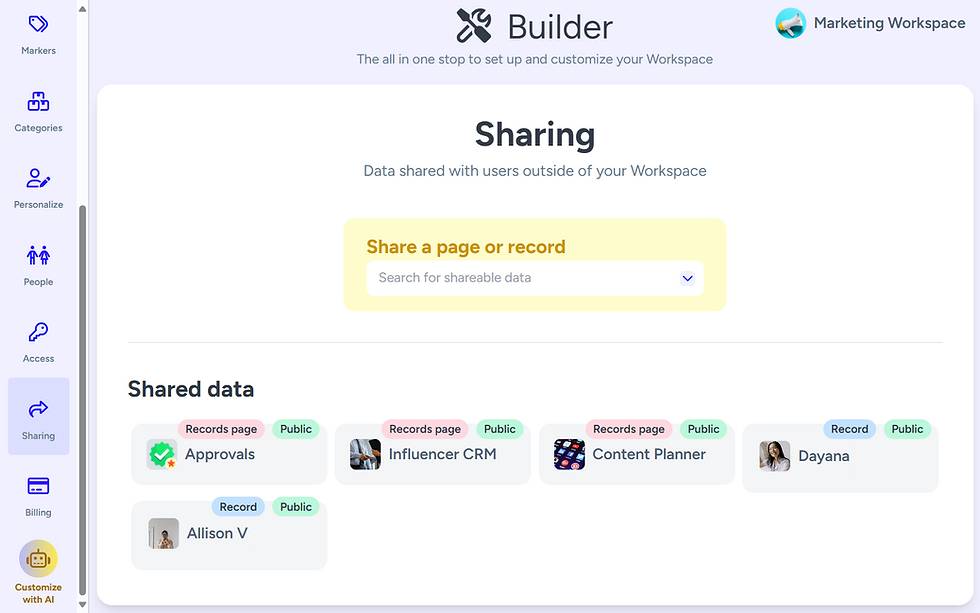Open the Billing section
Screen dimensions: 980x613
38,493
